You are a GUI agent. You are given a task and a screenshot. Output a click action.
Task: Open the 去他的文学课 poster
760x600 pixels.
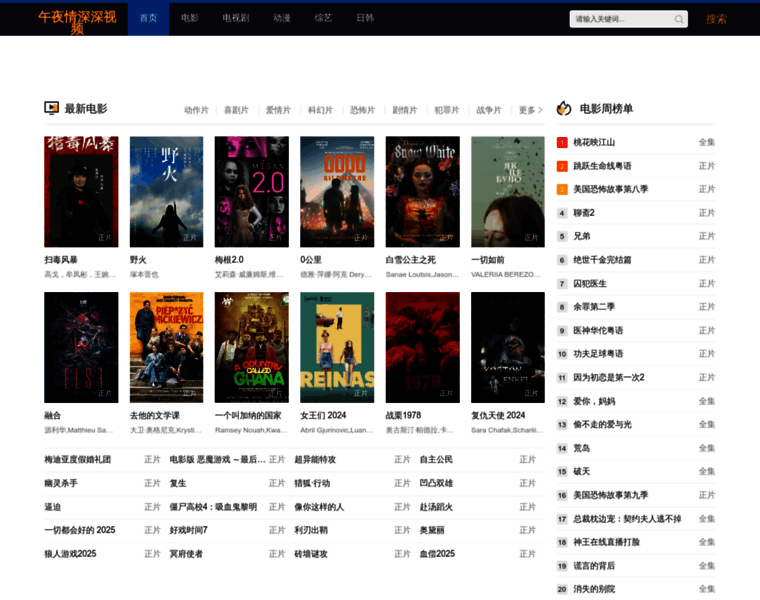[166, 347]
